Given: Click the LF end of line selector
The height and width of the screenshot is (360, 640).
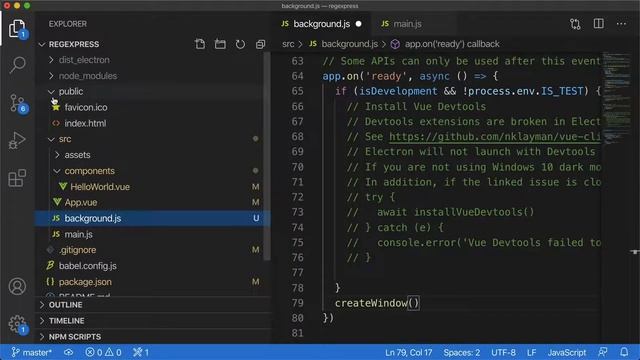Looking at the screenshot, I should [x=531, y=352].
